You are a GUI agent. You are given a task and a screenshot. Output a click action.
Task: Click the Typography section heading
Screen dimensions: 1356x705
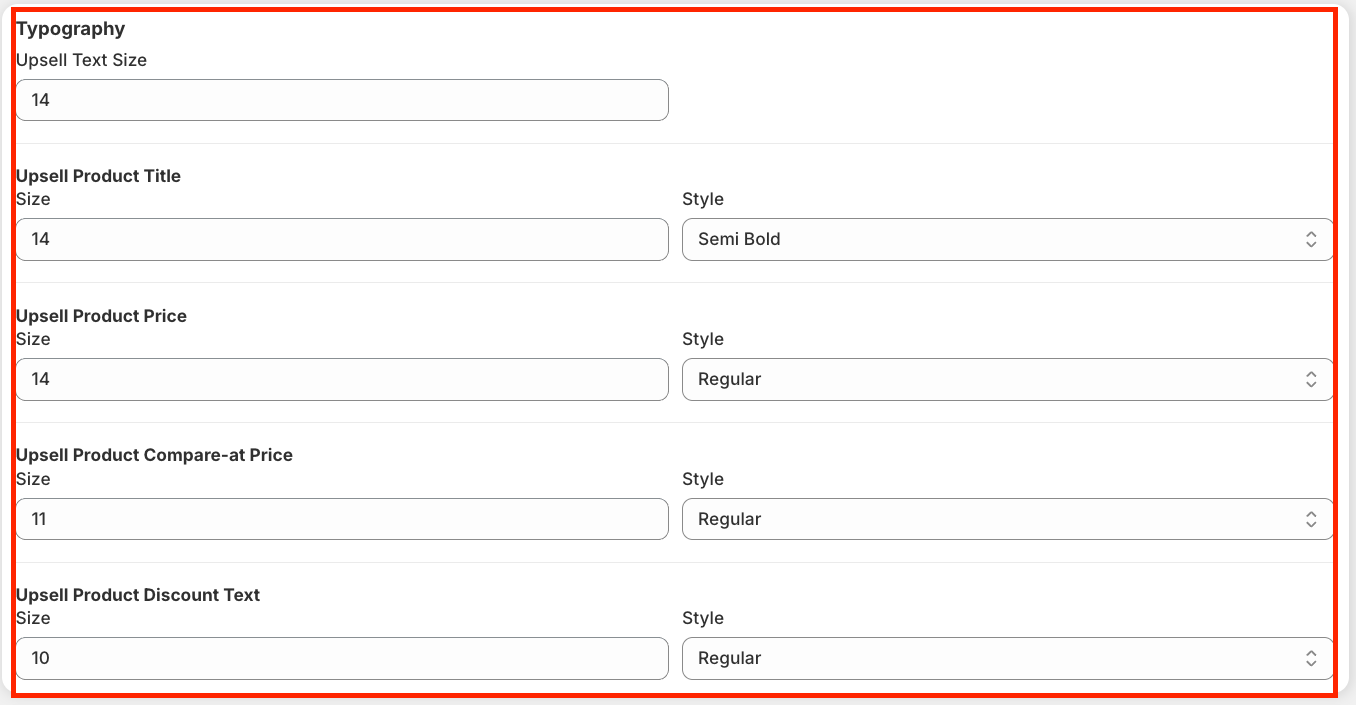[70, 29]
